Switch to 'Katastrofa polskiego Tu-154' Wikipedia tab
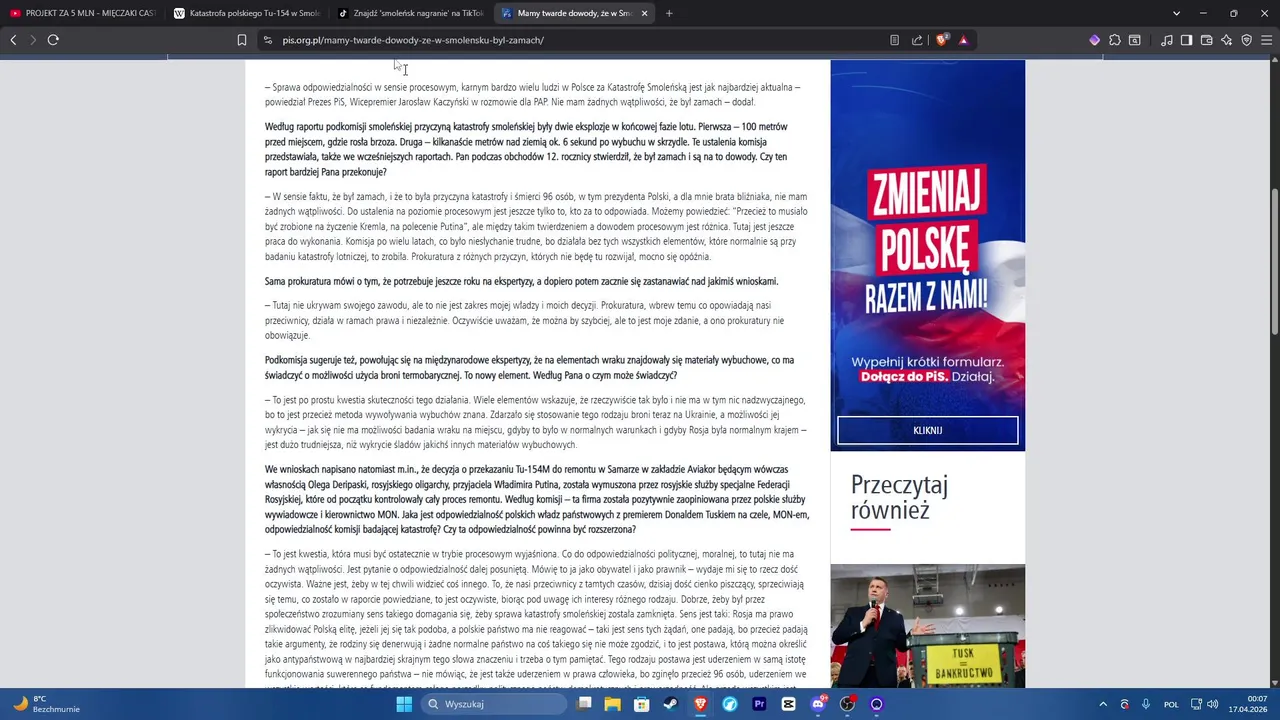This screenshot has height=720, width=1280. coord(247,13)
